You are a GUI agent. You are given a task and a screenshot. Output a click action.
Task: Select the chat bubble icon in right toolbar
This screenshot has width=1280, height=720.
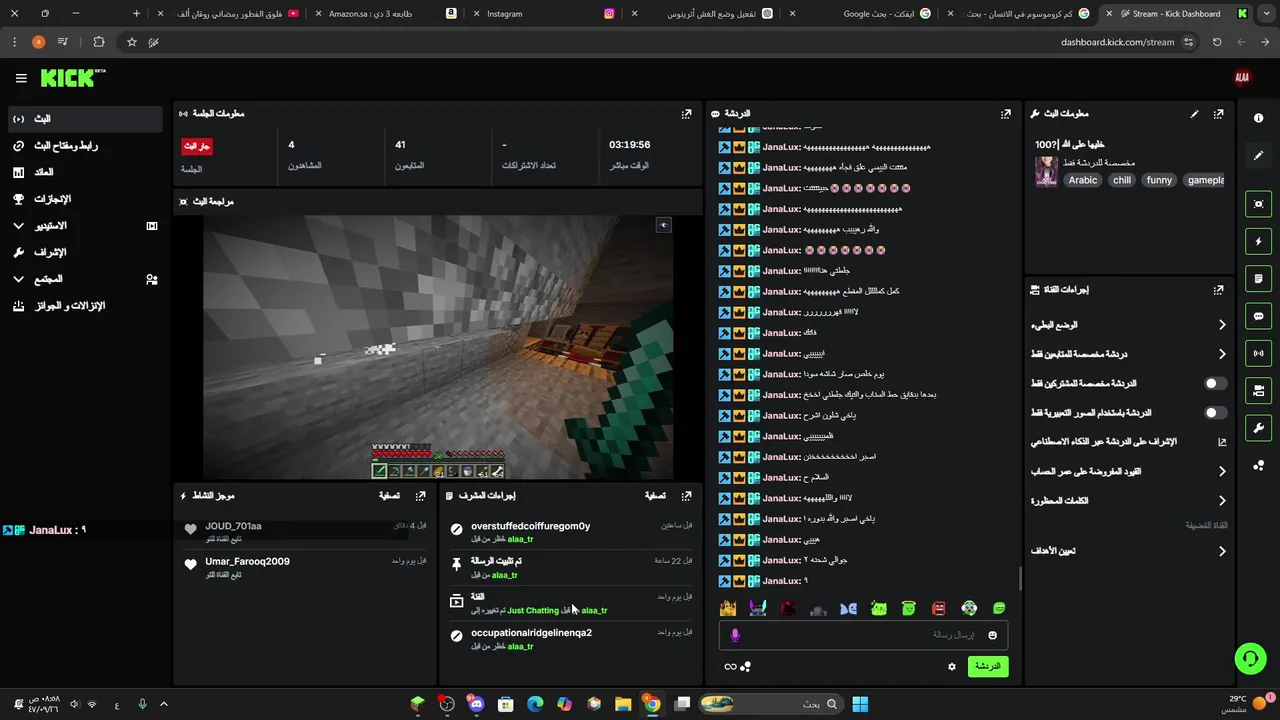coord(1258,316)
